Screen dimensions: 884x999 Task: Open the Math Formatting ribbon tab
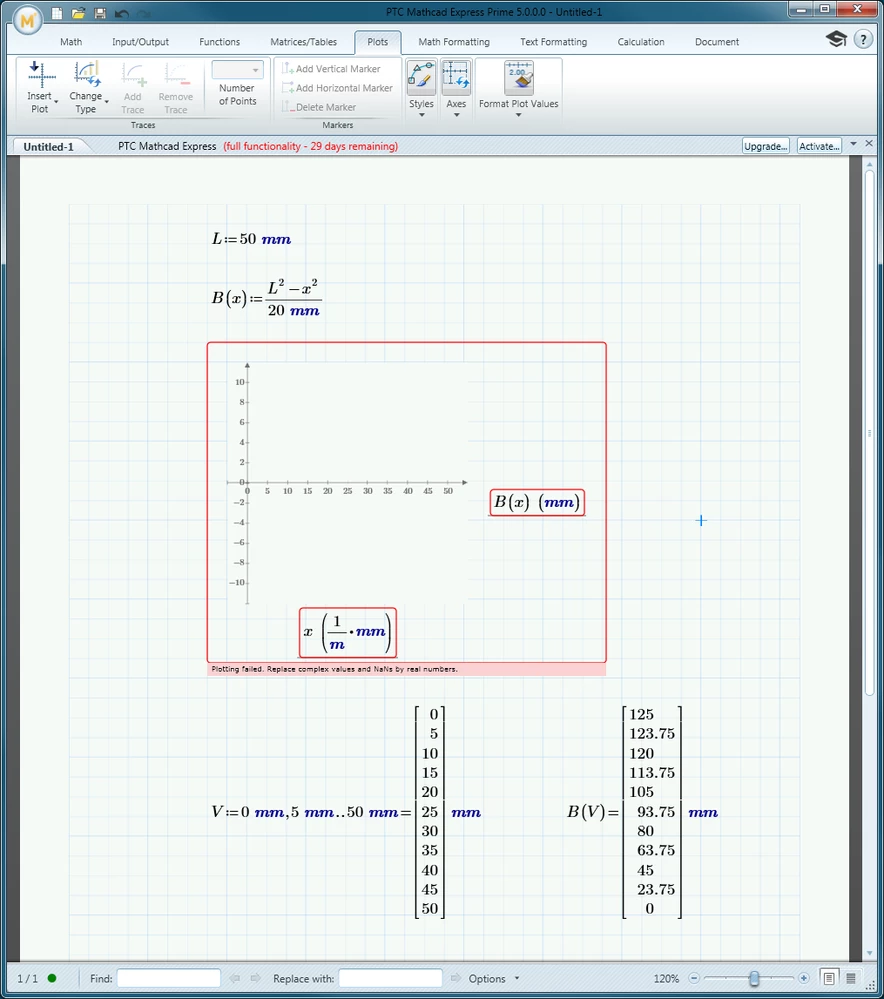coord(454,42)
